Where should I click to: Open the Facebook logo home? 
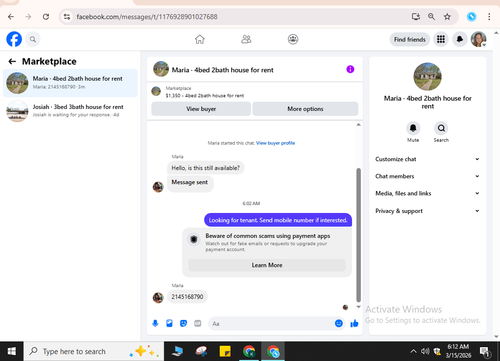point(14,39)
